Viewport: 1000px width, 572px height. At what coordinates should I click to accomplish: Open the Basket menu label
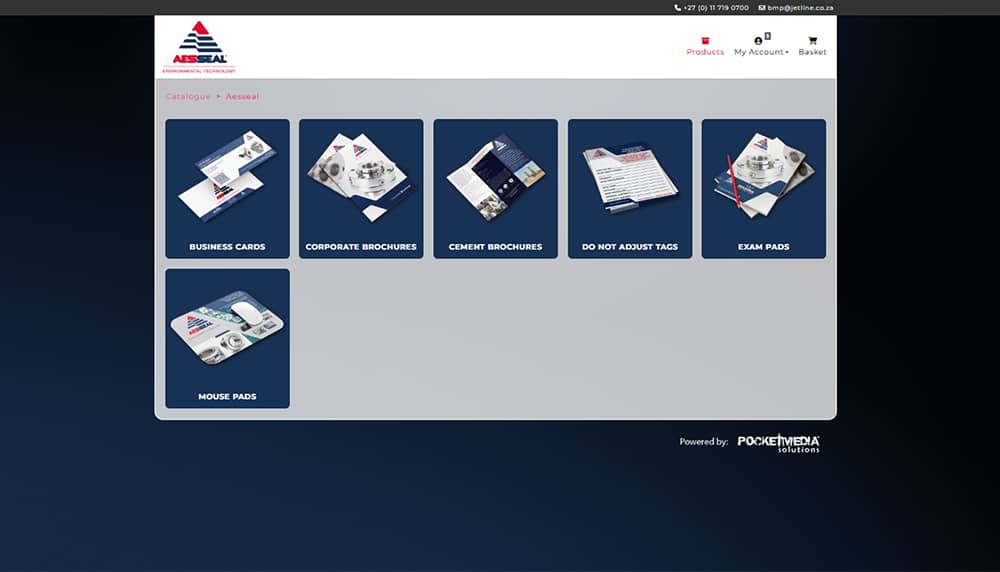(812, 52)
